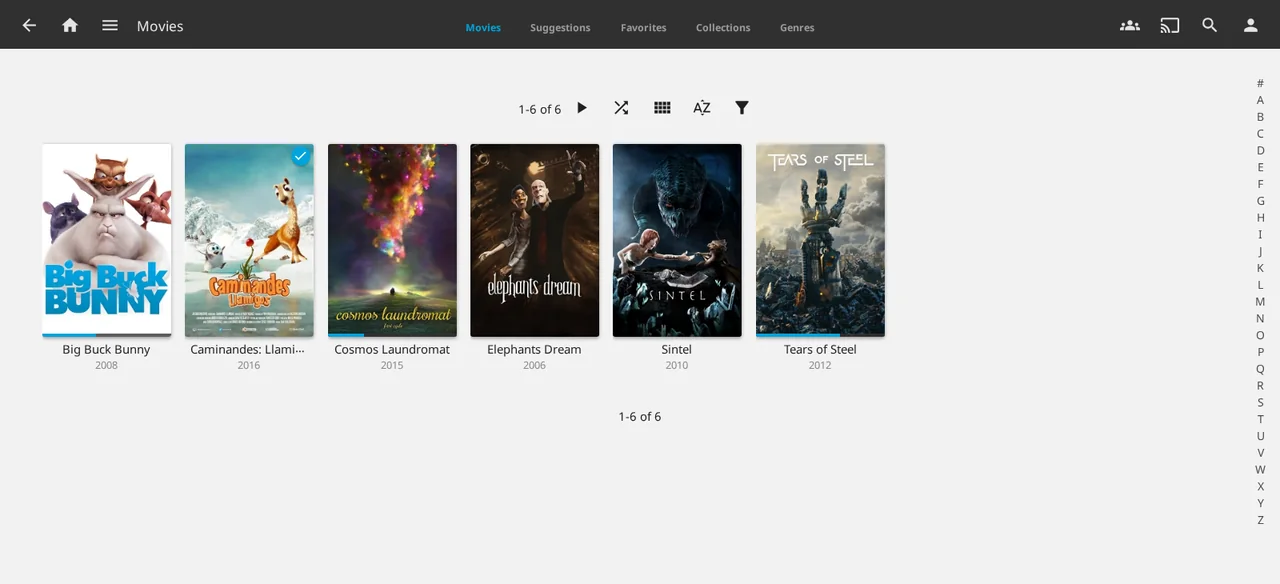The width and height of the screenshot is (1280, 584).
Task: Open the Sintel poster
Action: coord(677,240)
